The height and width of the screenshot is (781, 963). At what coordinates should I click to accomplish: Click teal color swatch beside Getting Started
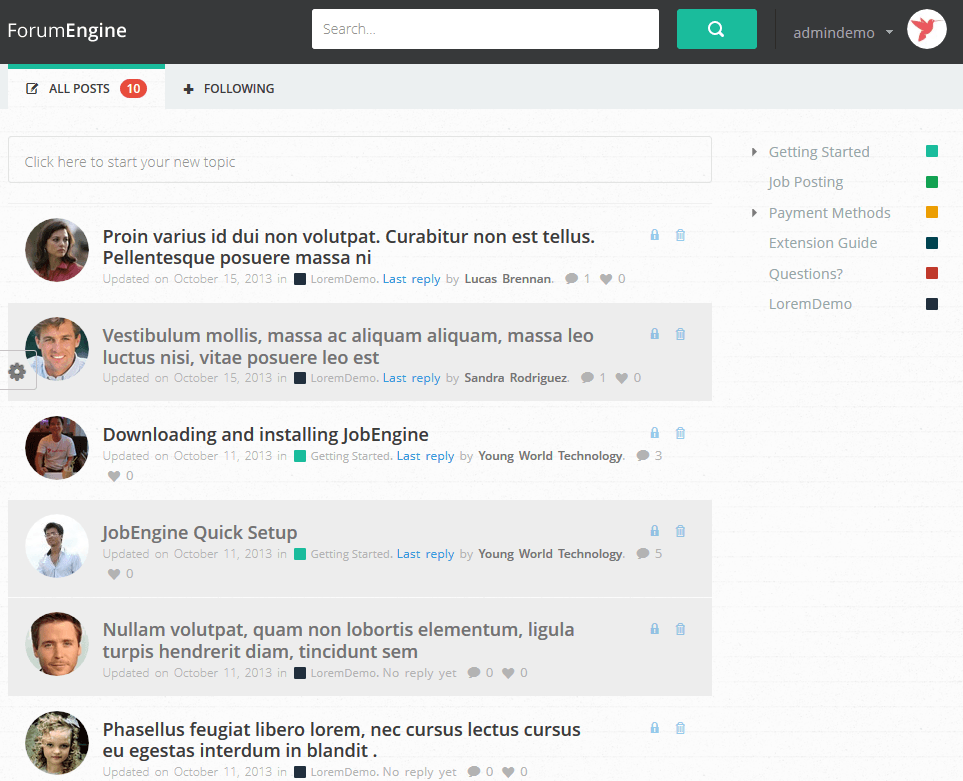(x=932, y=151)
